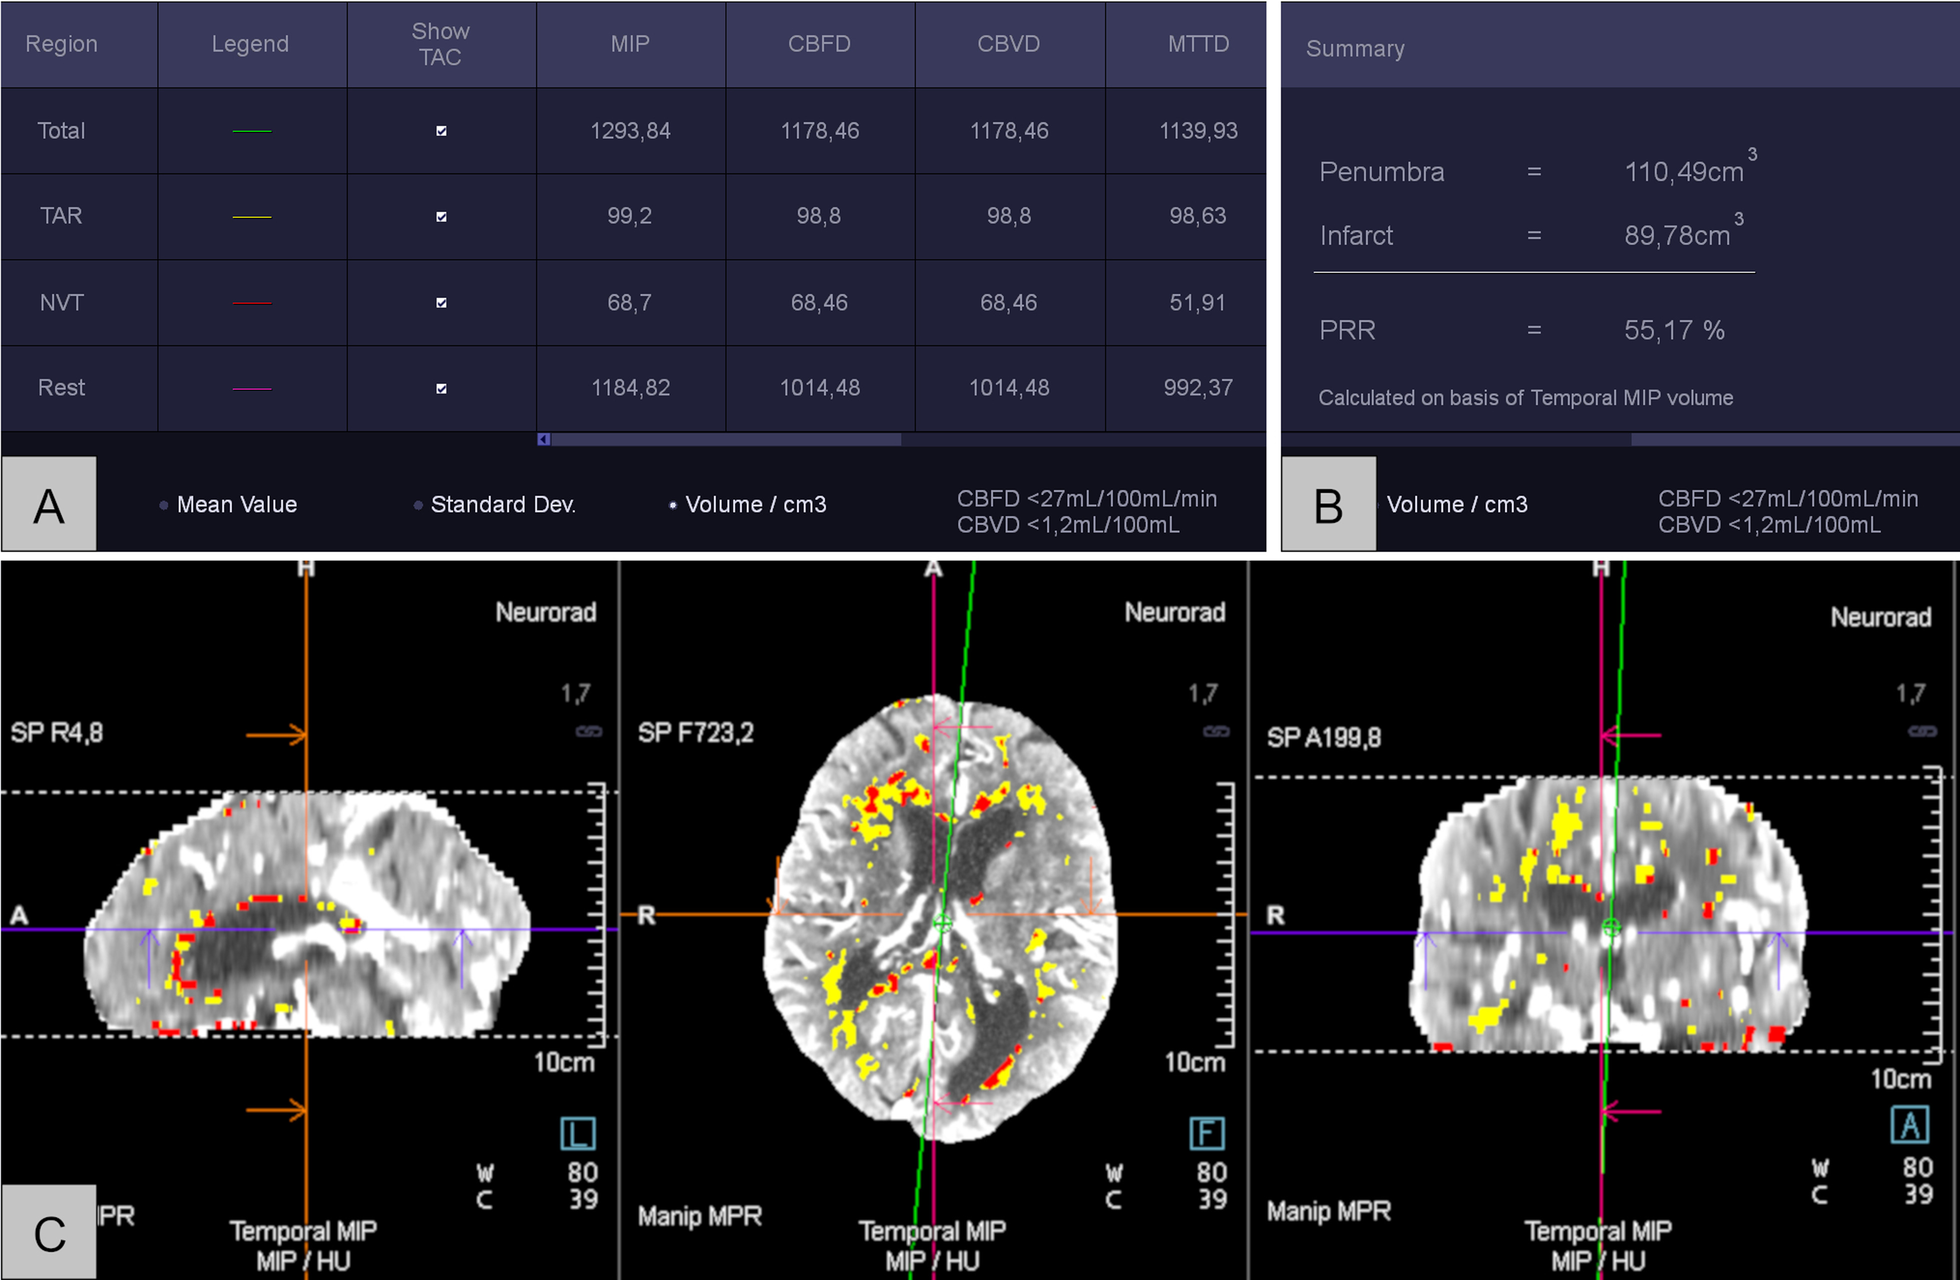
Task: Click MIP value 1293,84 in Total row
Action: coord(630,131)
